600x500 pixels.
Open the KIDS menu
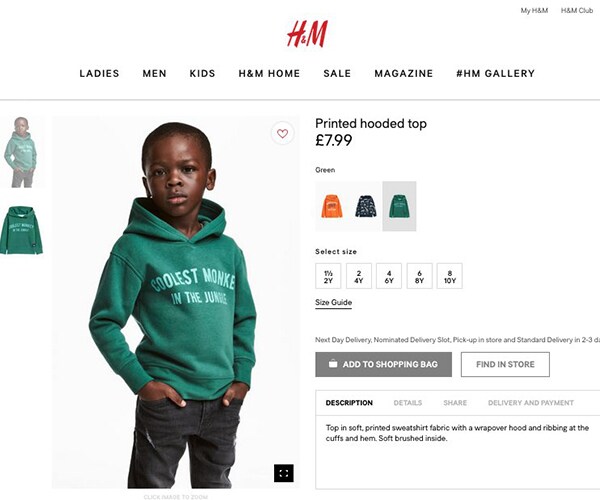coord(202,73)
